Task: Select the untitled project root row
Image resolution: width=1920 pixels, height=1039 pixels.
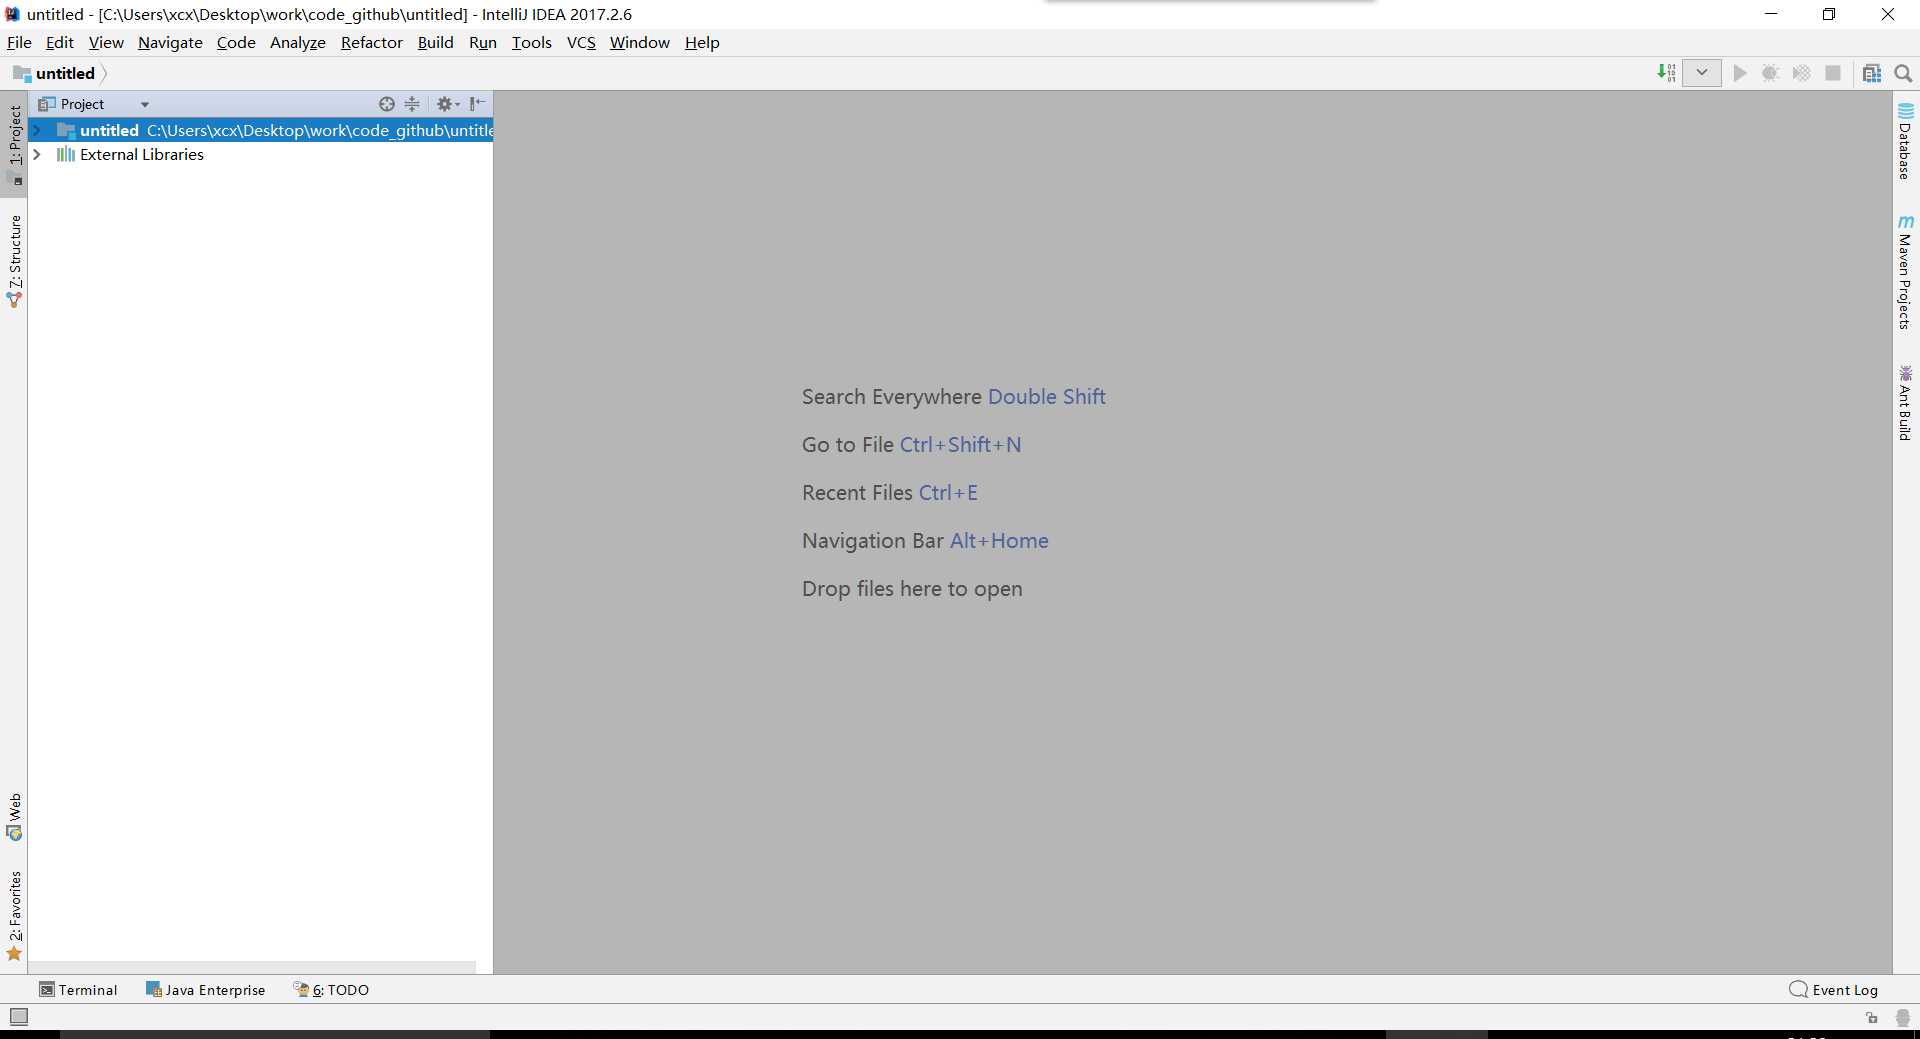Action: (x=260, y=130)
